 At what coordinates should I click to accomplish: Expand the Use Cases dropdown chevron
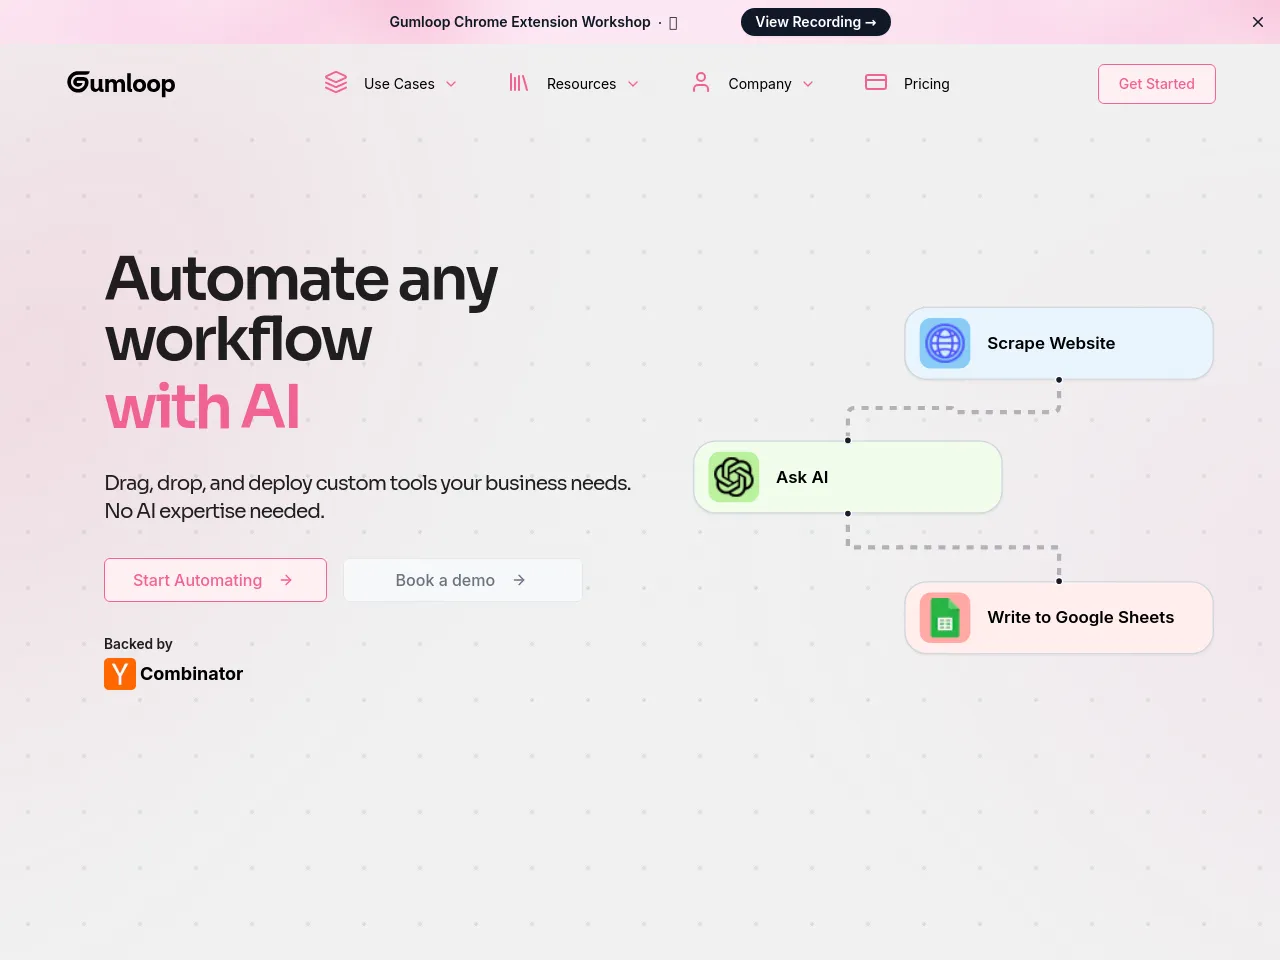coord(451,84)
